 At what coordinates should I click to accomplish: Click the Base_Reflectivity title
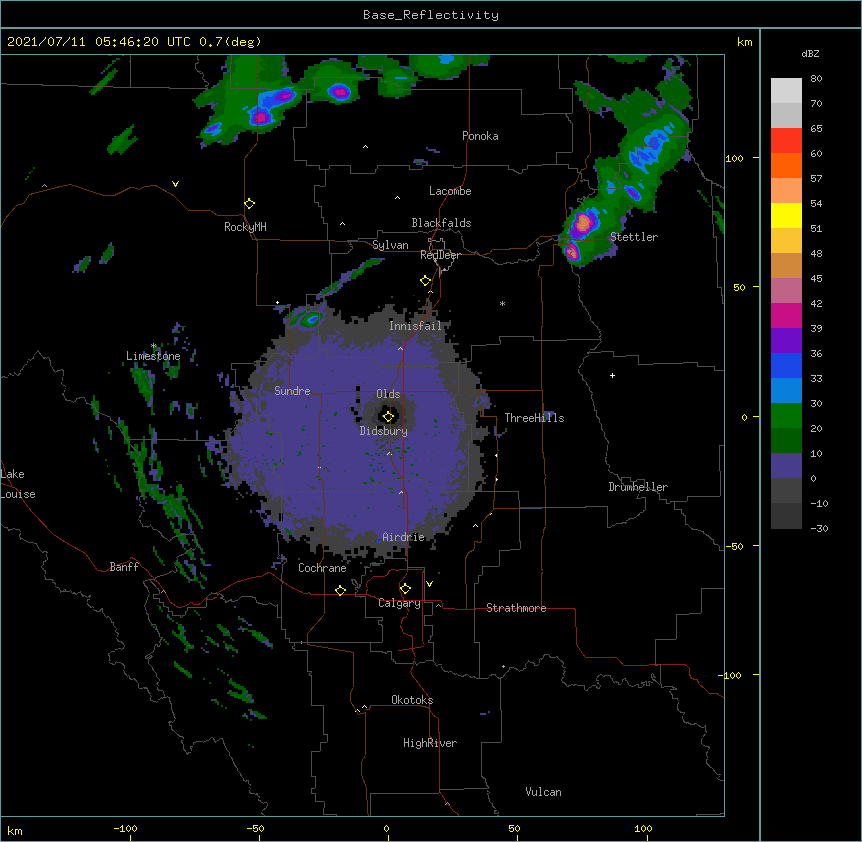[x=431, y=15]
